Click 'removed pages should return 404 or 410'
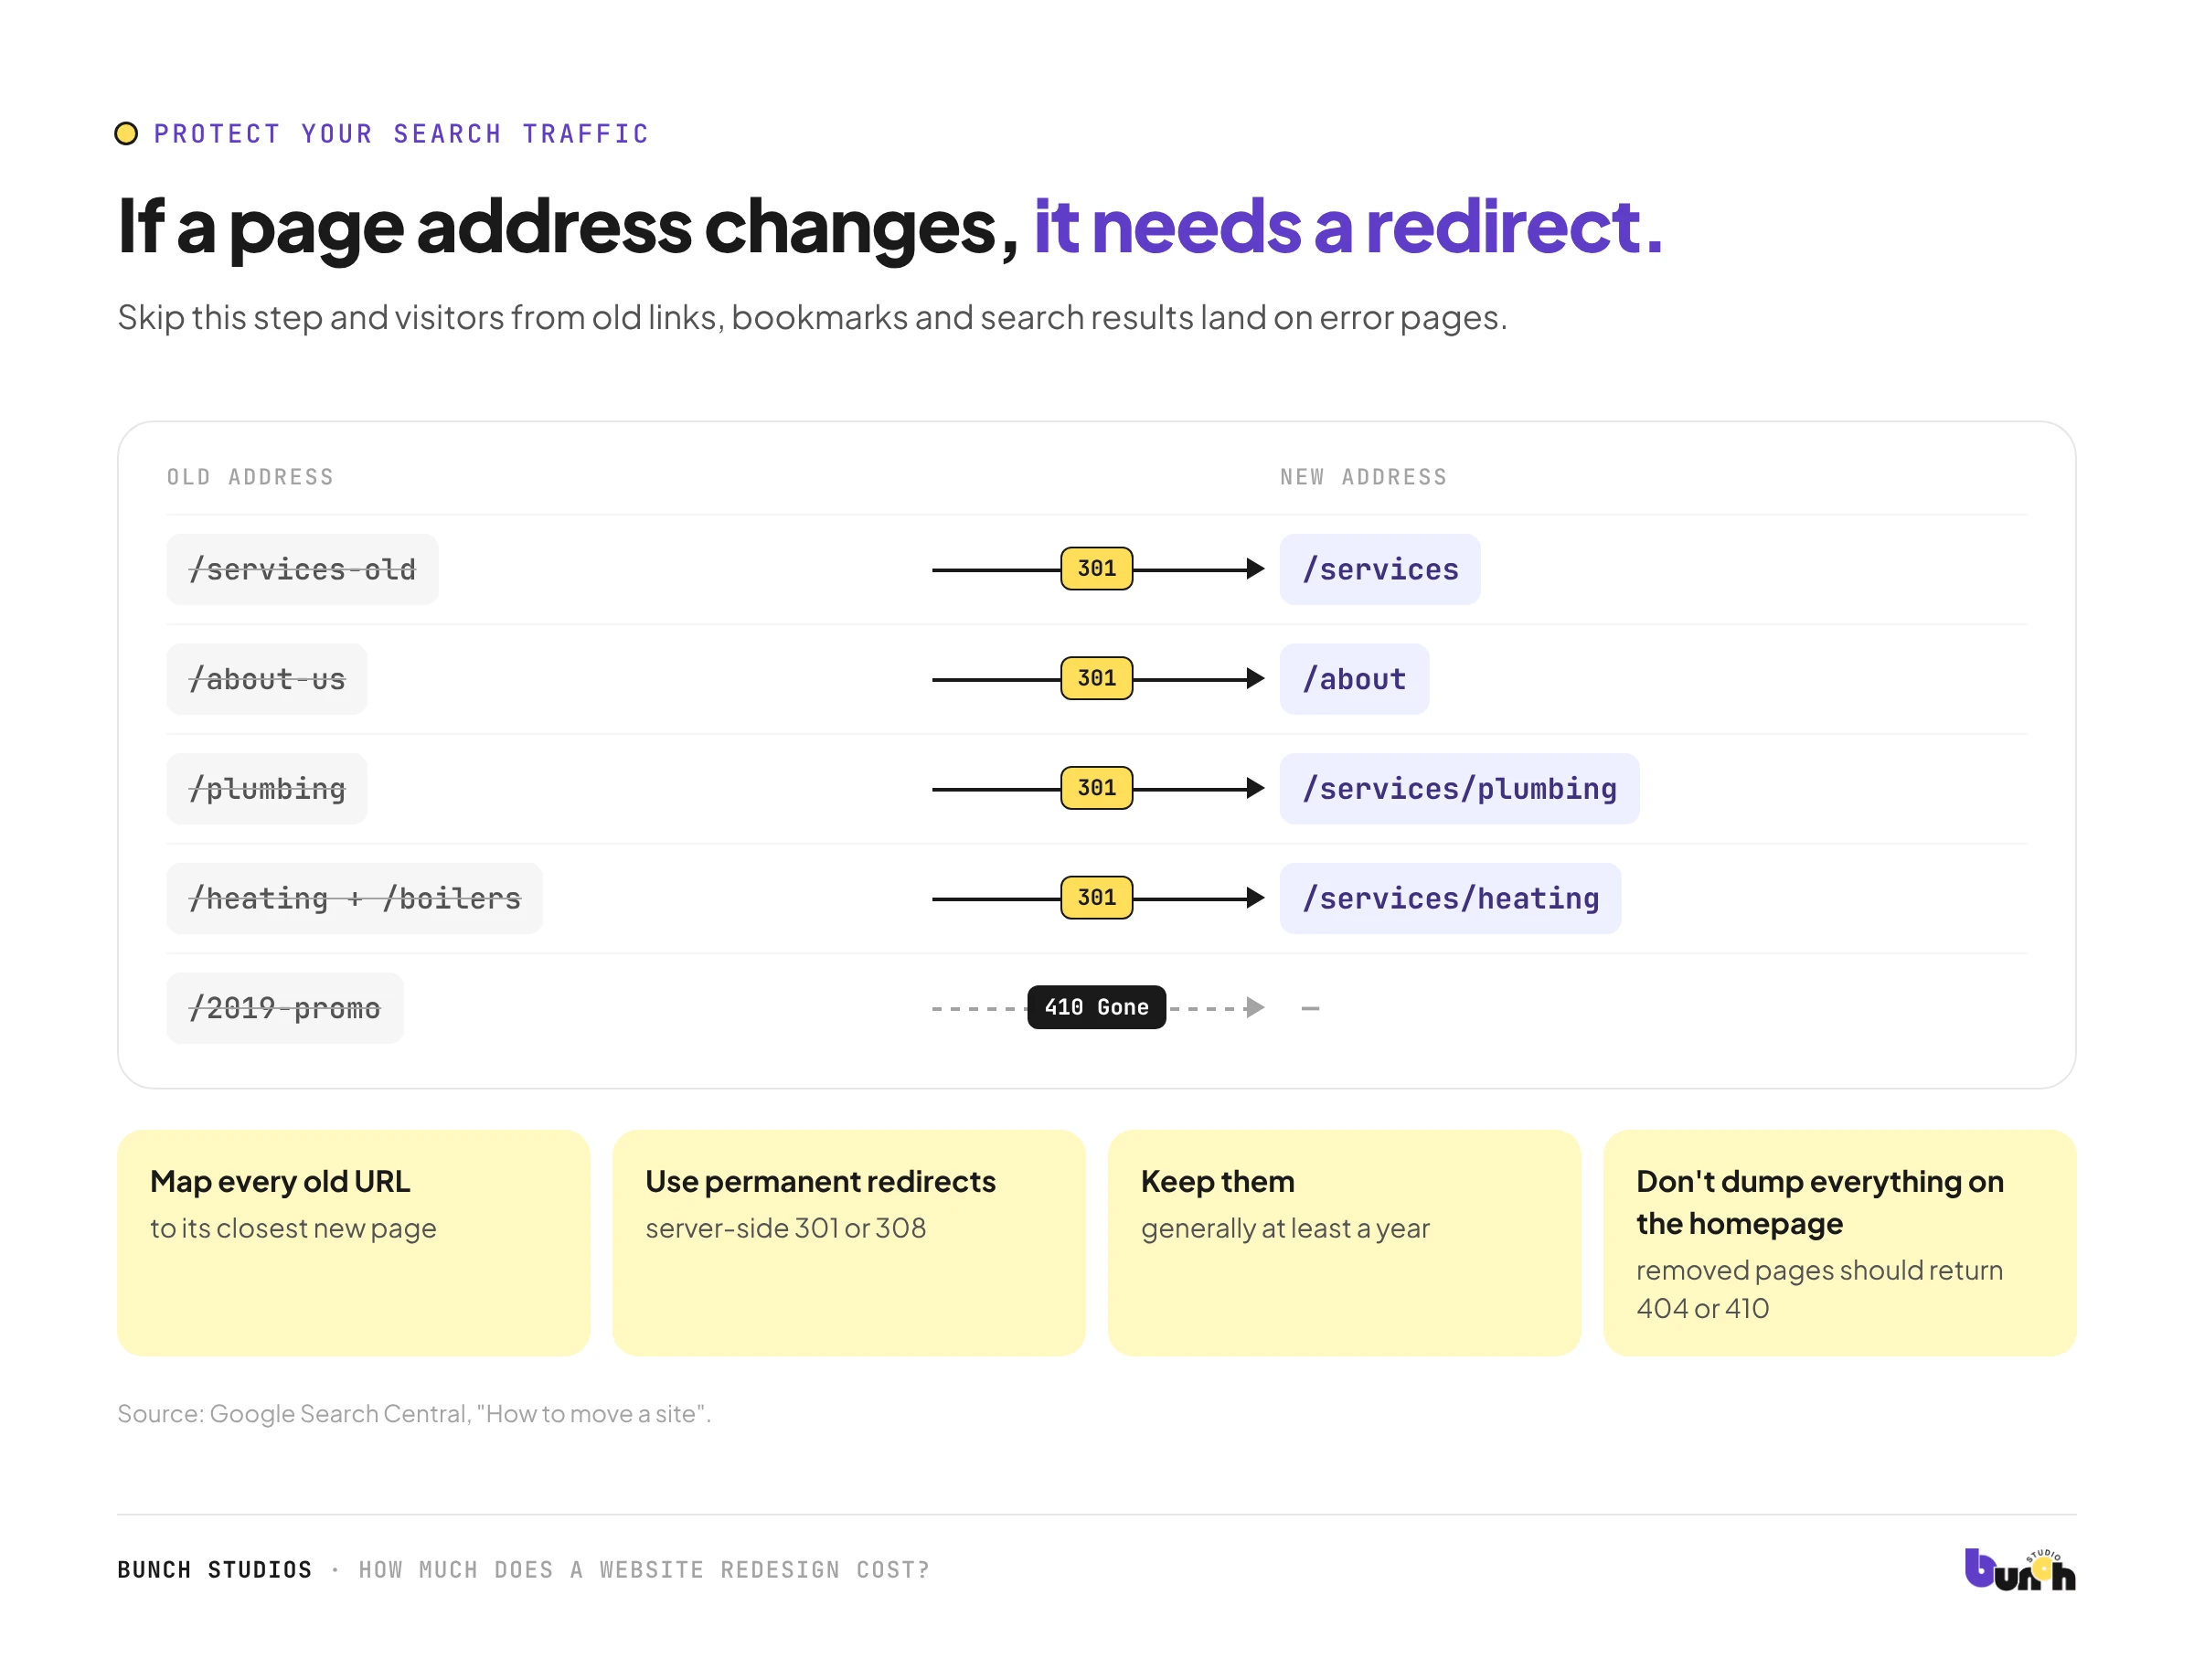This screenshot has width=2194, height=1680. 1819,1289
